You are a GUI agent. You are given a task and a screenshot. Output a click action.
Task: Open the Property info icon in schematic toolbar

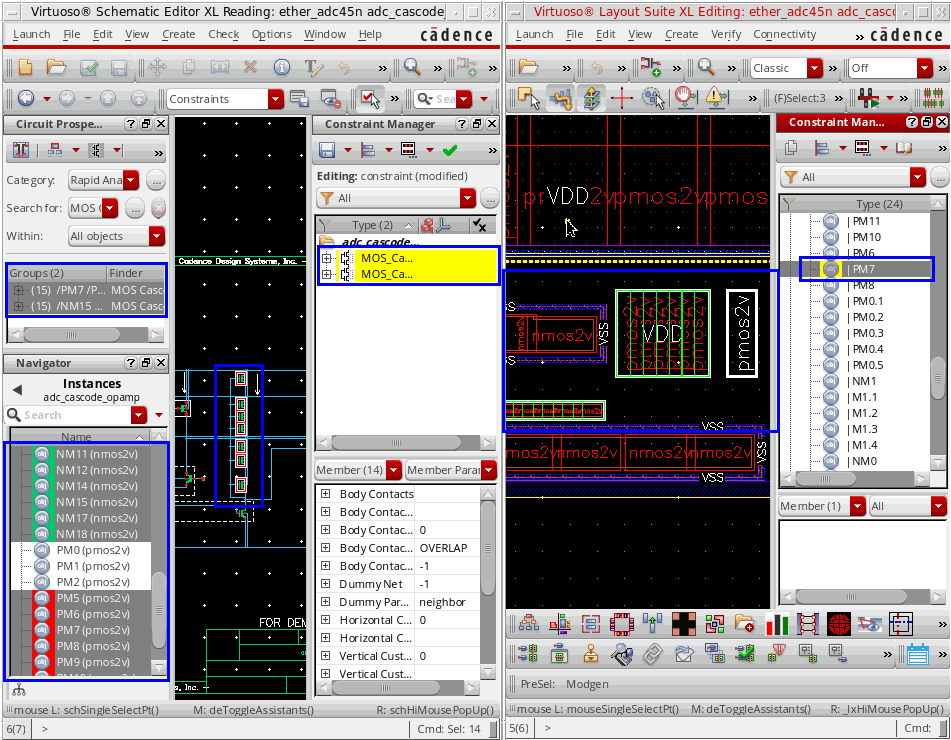coord(282,69)
